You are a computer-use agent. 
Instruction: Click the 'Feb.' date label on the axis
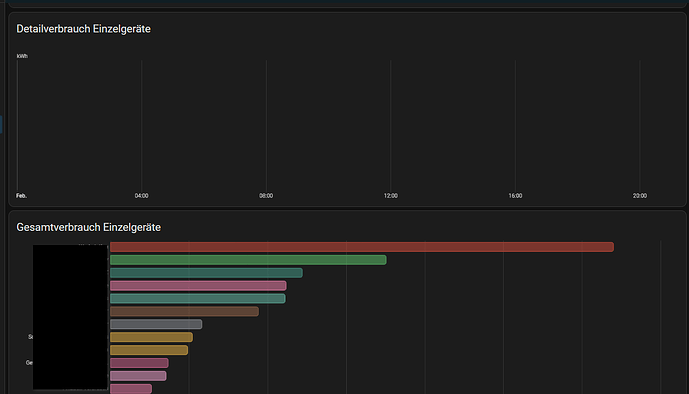tap(22, 196)
